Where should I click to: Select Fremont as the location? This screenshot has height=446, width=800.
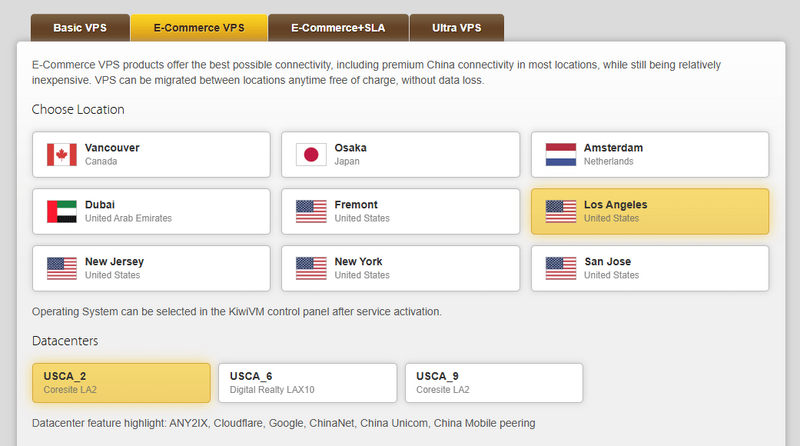(401, 211)
